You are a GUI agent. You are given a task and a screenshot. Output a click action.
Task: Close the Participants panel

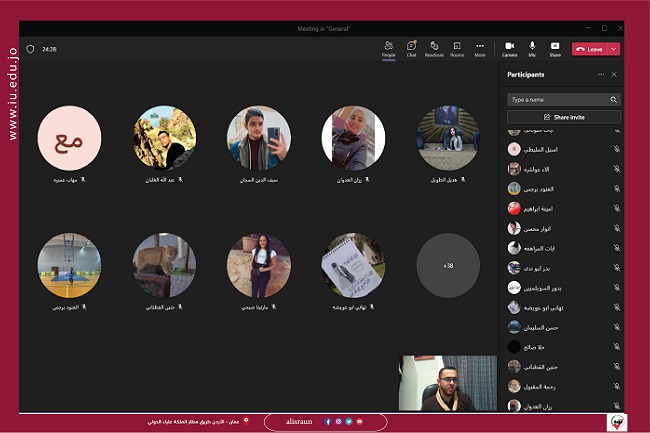pyautogui.click(x=614, y=74)
